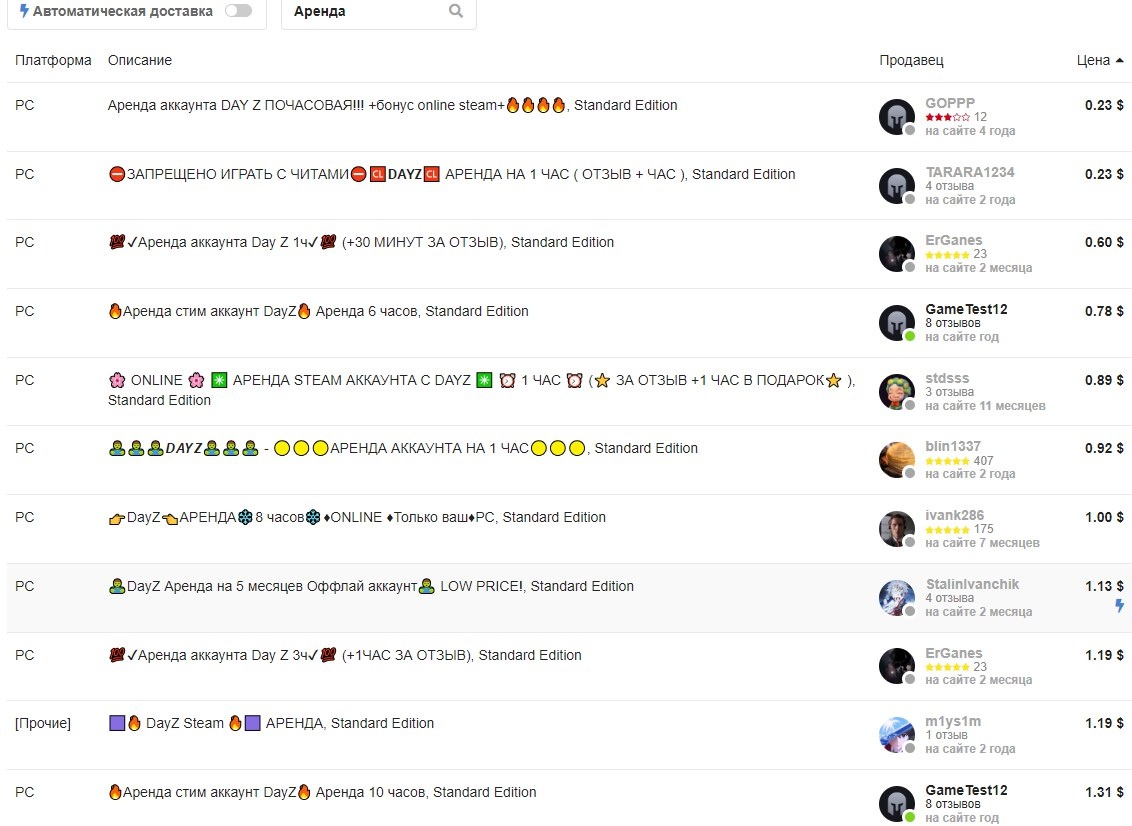Open ivank286 seller avatar
Image resolution: width=1132 pixels, height=826 pixels.
897,529
